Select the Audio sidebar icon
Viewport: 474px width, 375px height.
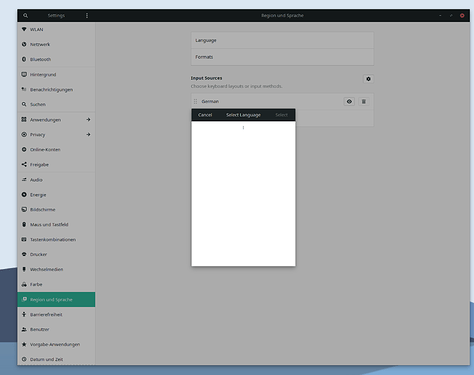(24, 180)
